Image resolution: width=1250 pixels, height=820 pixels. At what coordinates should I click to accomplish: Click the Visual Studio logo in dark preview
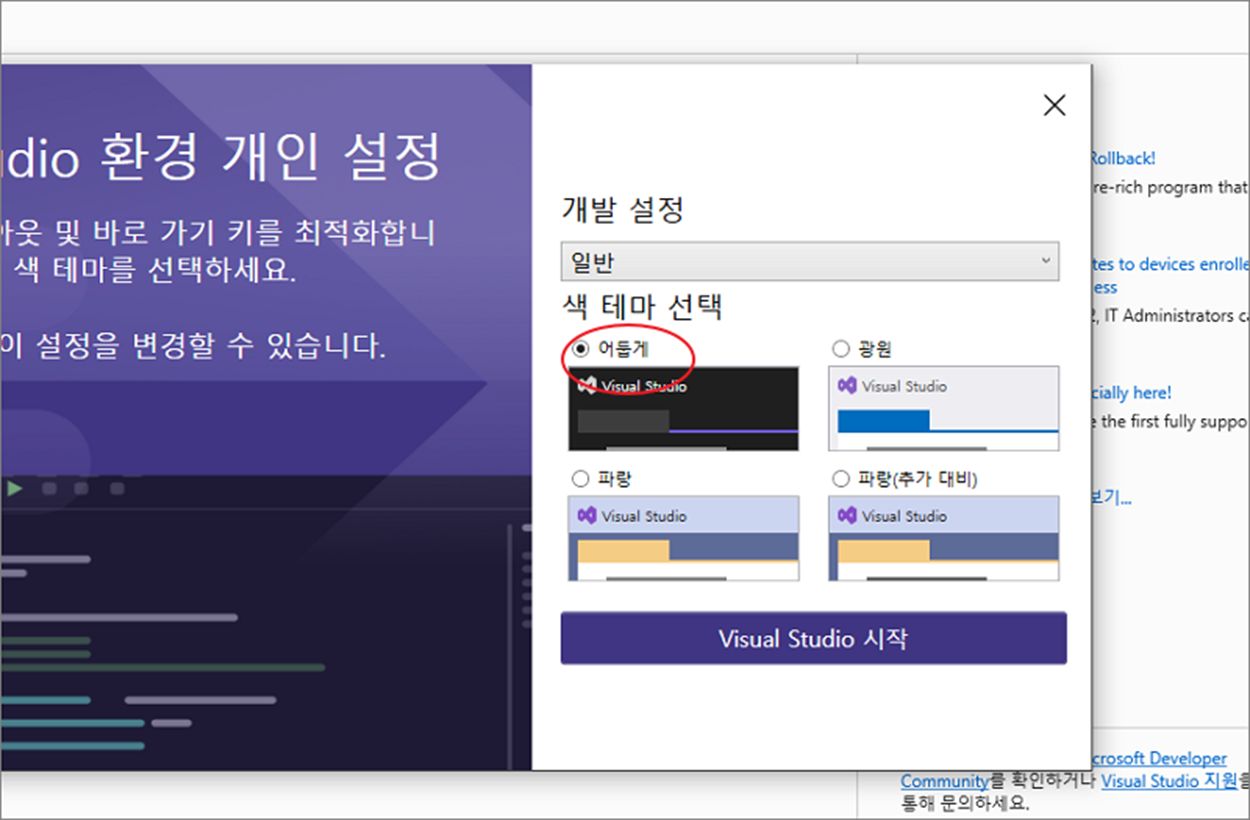point(587,386)
